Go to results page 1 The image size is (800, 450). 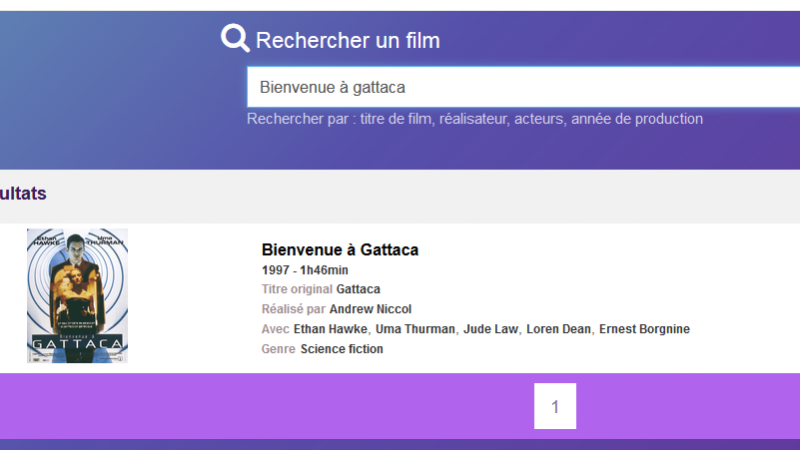point(555,406)
